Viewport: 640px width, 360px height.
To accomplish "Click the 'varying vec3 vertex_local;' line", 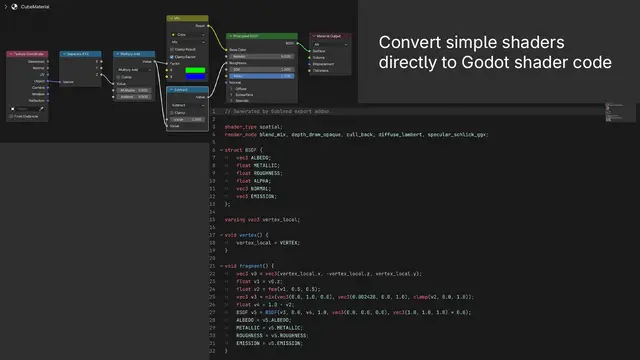I will pos(262,220).
